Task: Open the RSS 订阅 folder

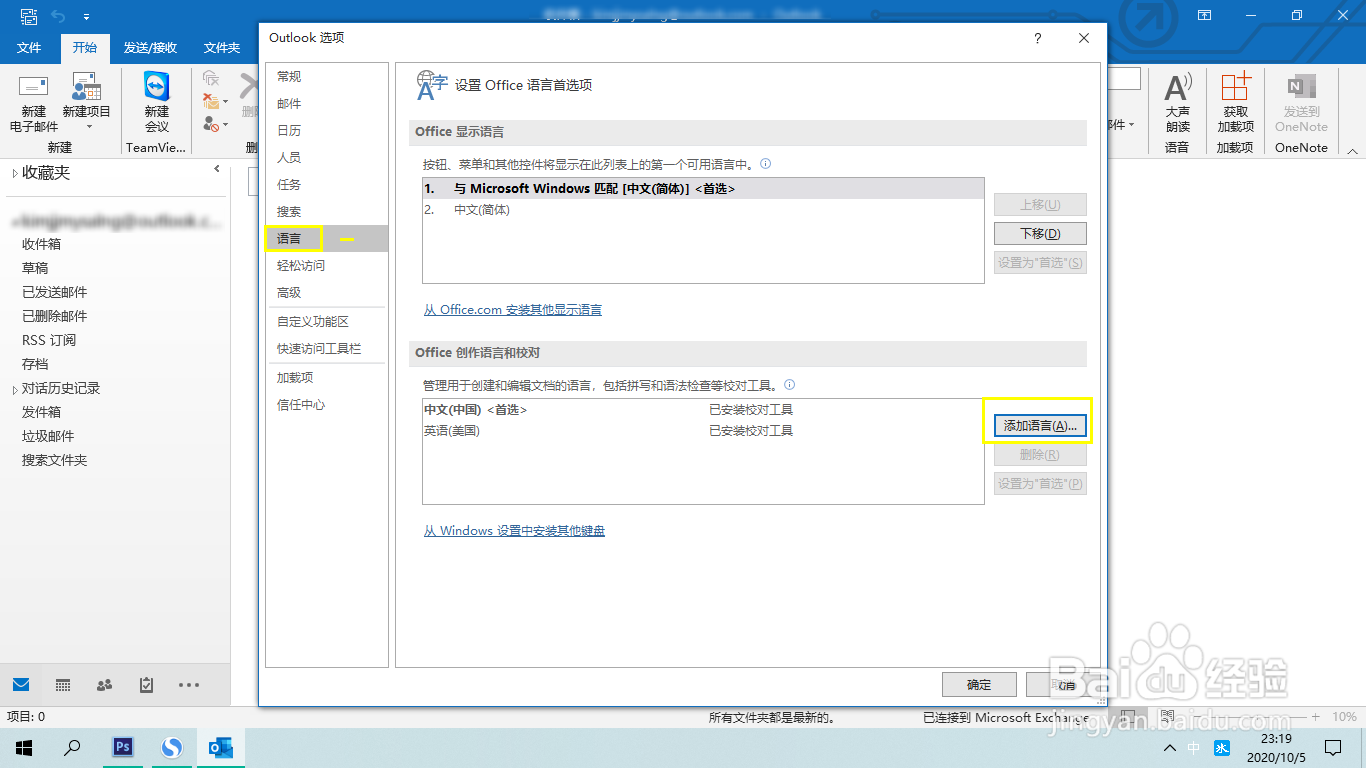Action: click(x=49, y=340)
